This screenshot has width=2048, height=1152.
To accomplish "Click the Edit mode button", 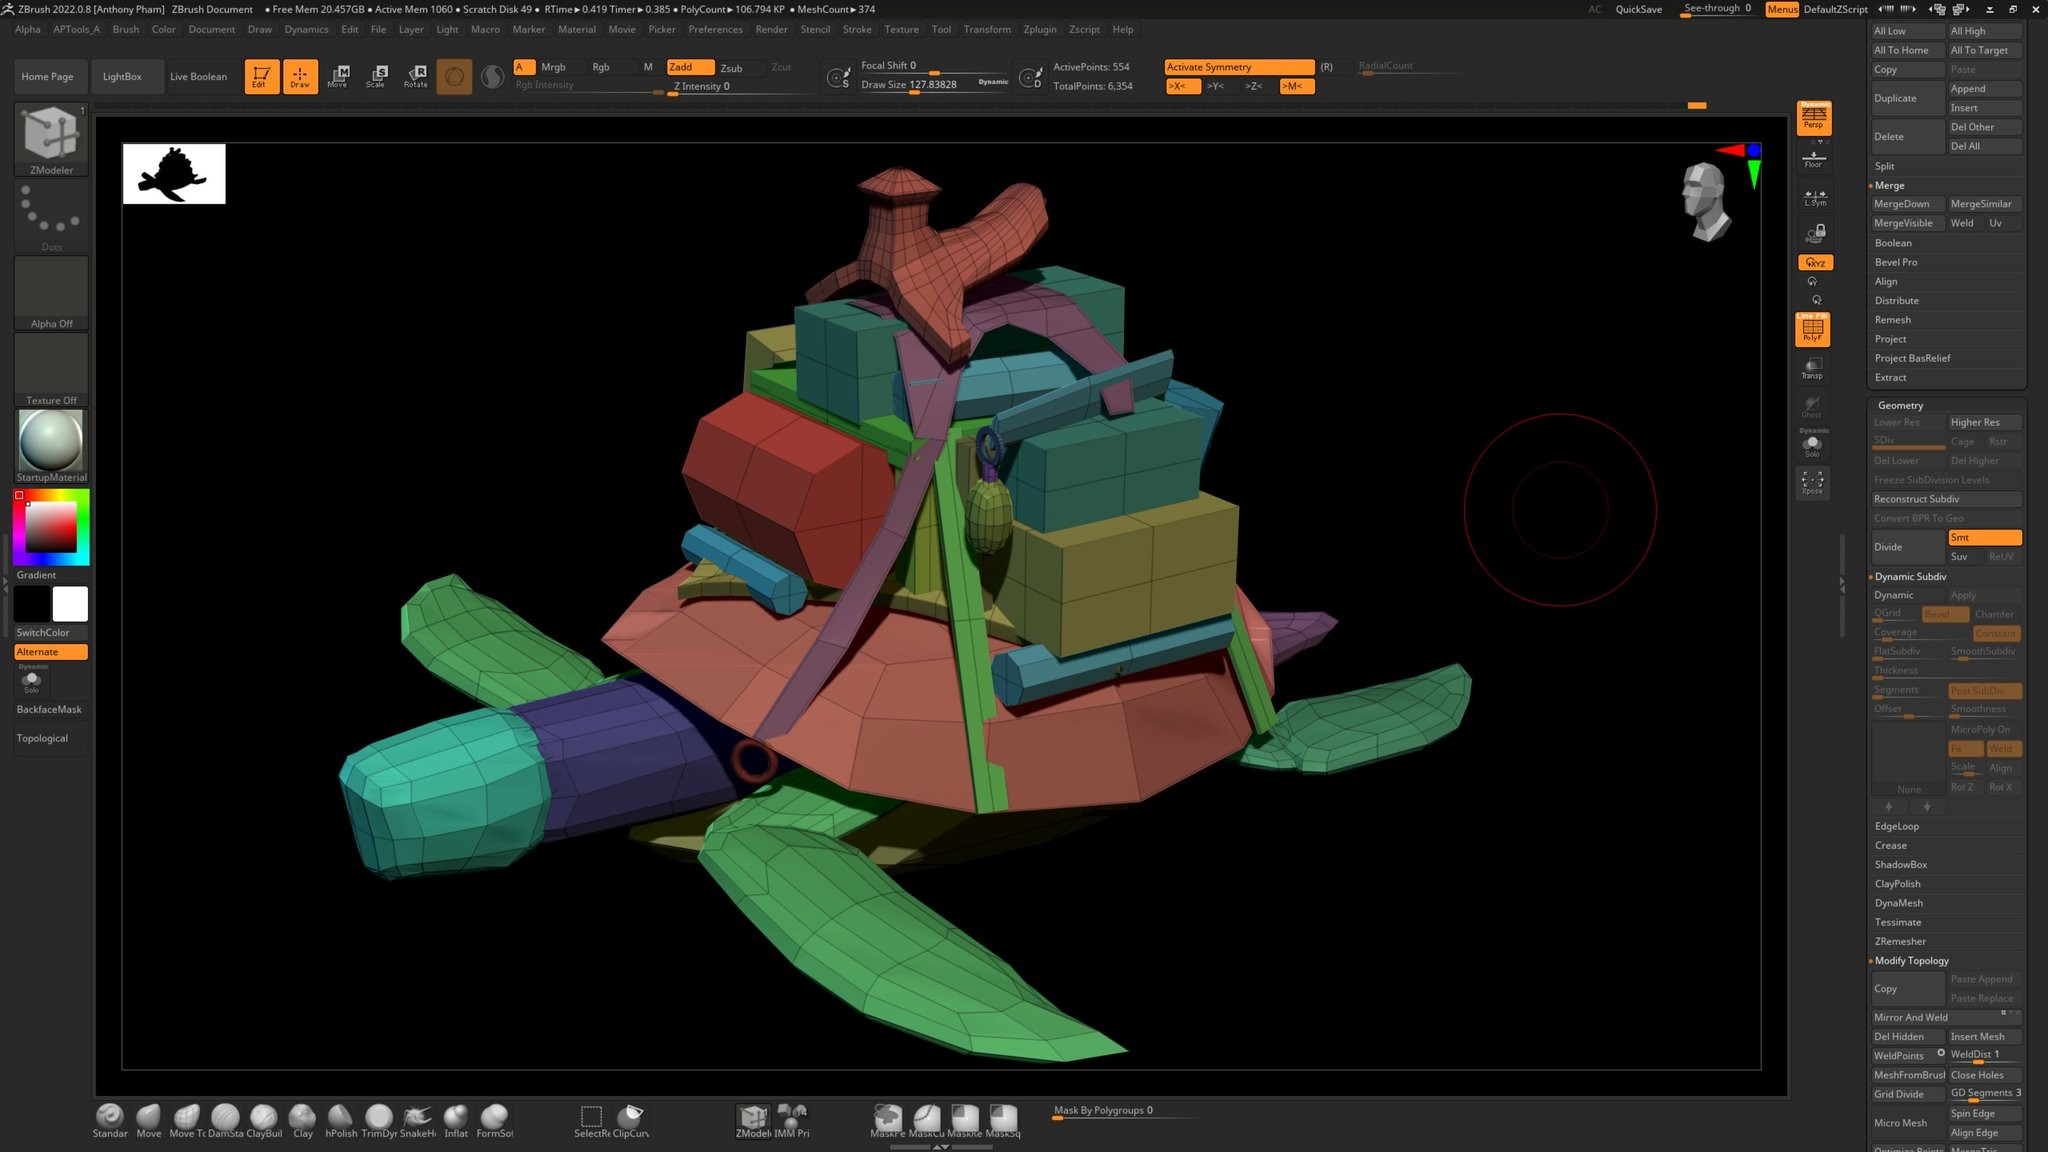I will coord(261,76).
